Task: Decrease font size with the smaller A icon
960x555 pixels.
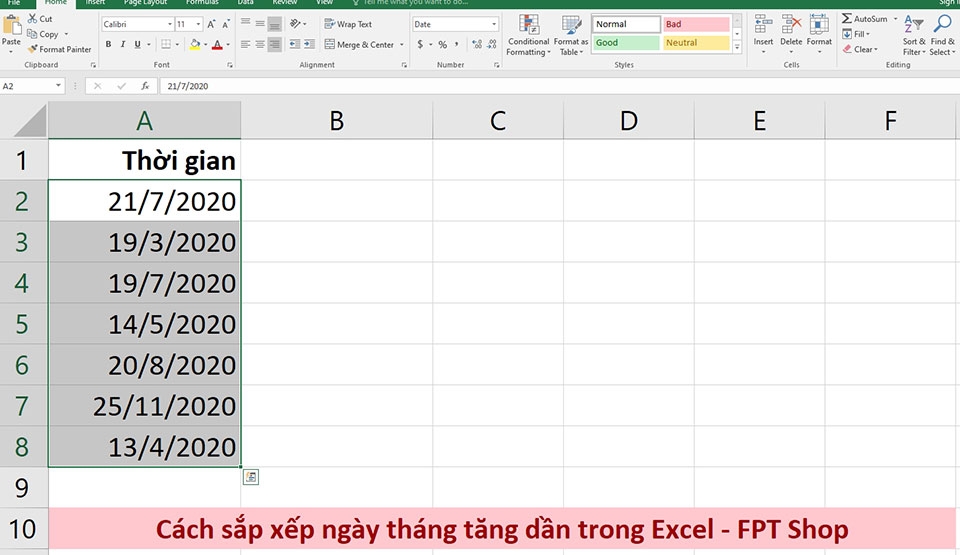Action: click(226, 24)
